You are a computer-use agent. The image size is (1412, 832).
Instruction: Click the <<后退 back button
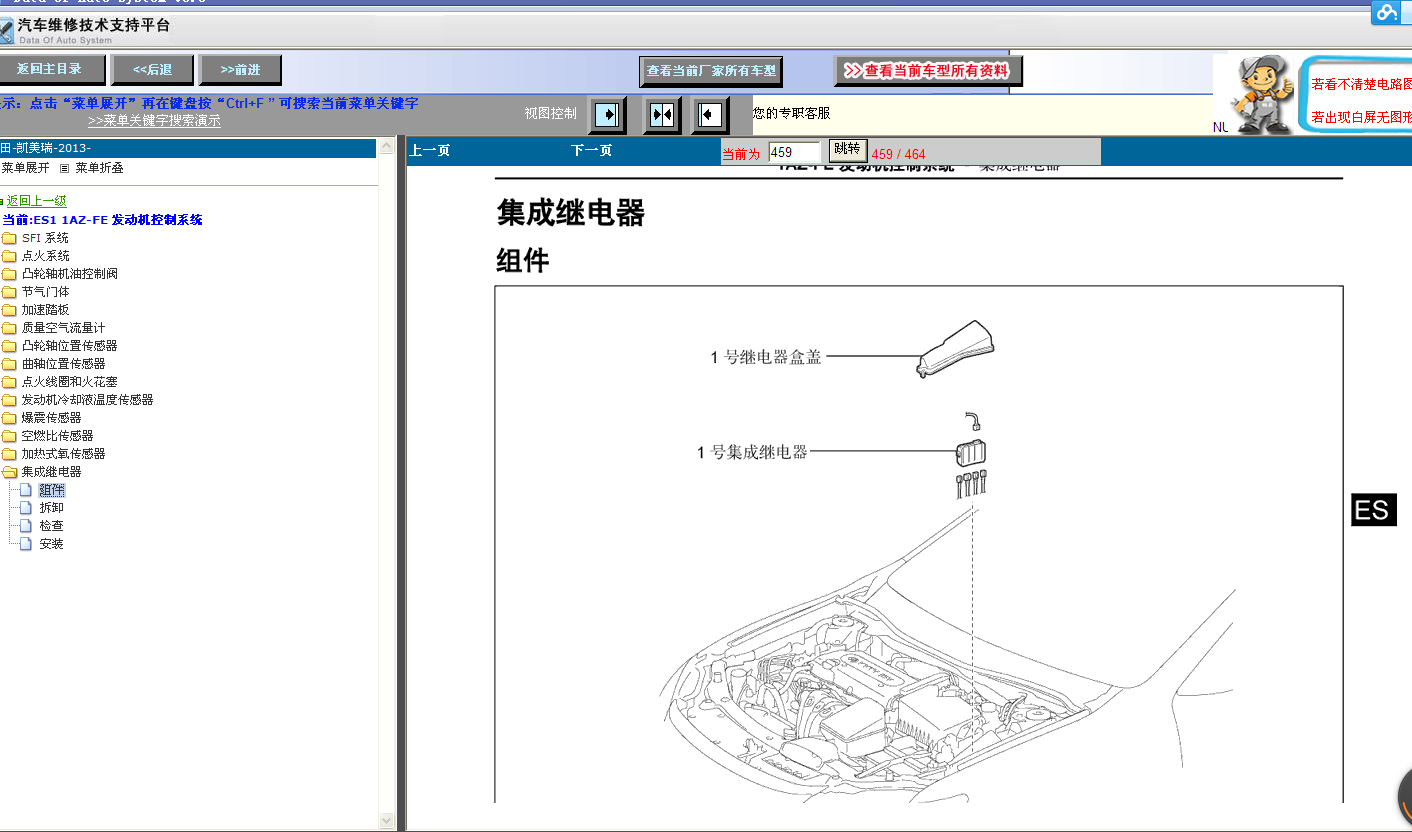pos(152,70)
